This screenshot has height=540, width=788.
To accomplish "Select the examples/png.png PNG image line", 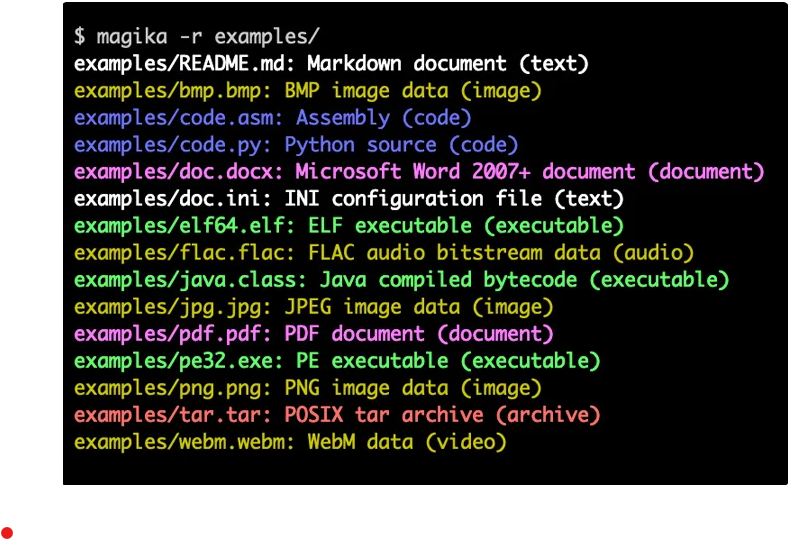I will 308,388.
